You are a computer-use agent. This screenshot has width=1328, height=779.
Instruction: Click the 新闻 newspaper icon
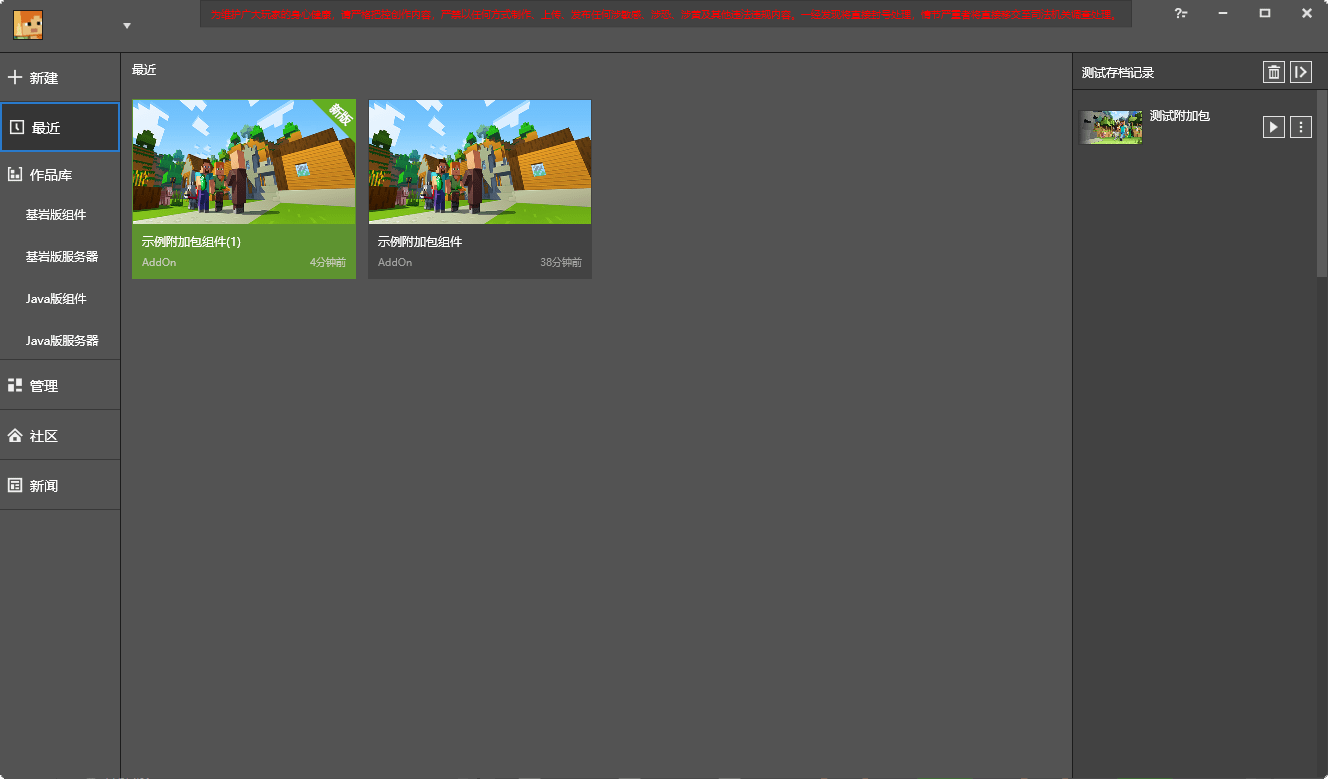coord(15,485)
